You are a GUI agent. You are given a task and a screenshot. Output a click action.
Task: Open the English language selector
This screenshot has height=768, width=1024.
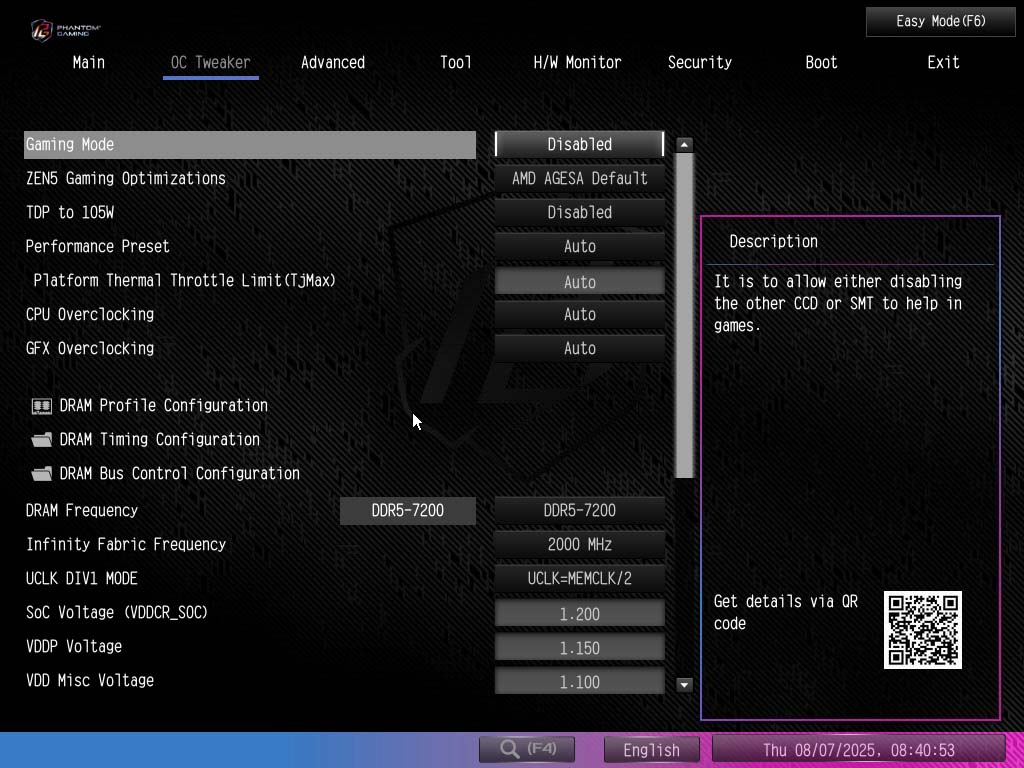coord(651,749)
